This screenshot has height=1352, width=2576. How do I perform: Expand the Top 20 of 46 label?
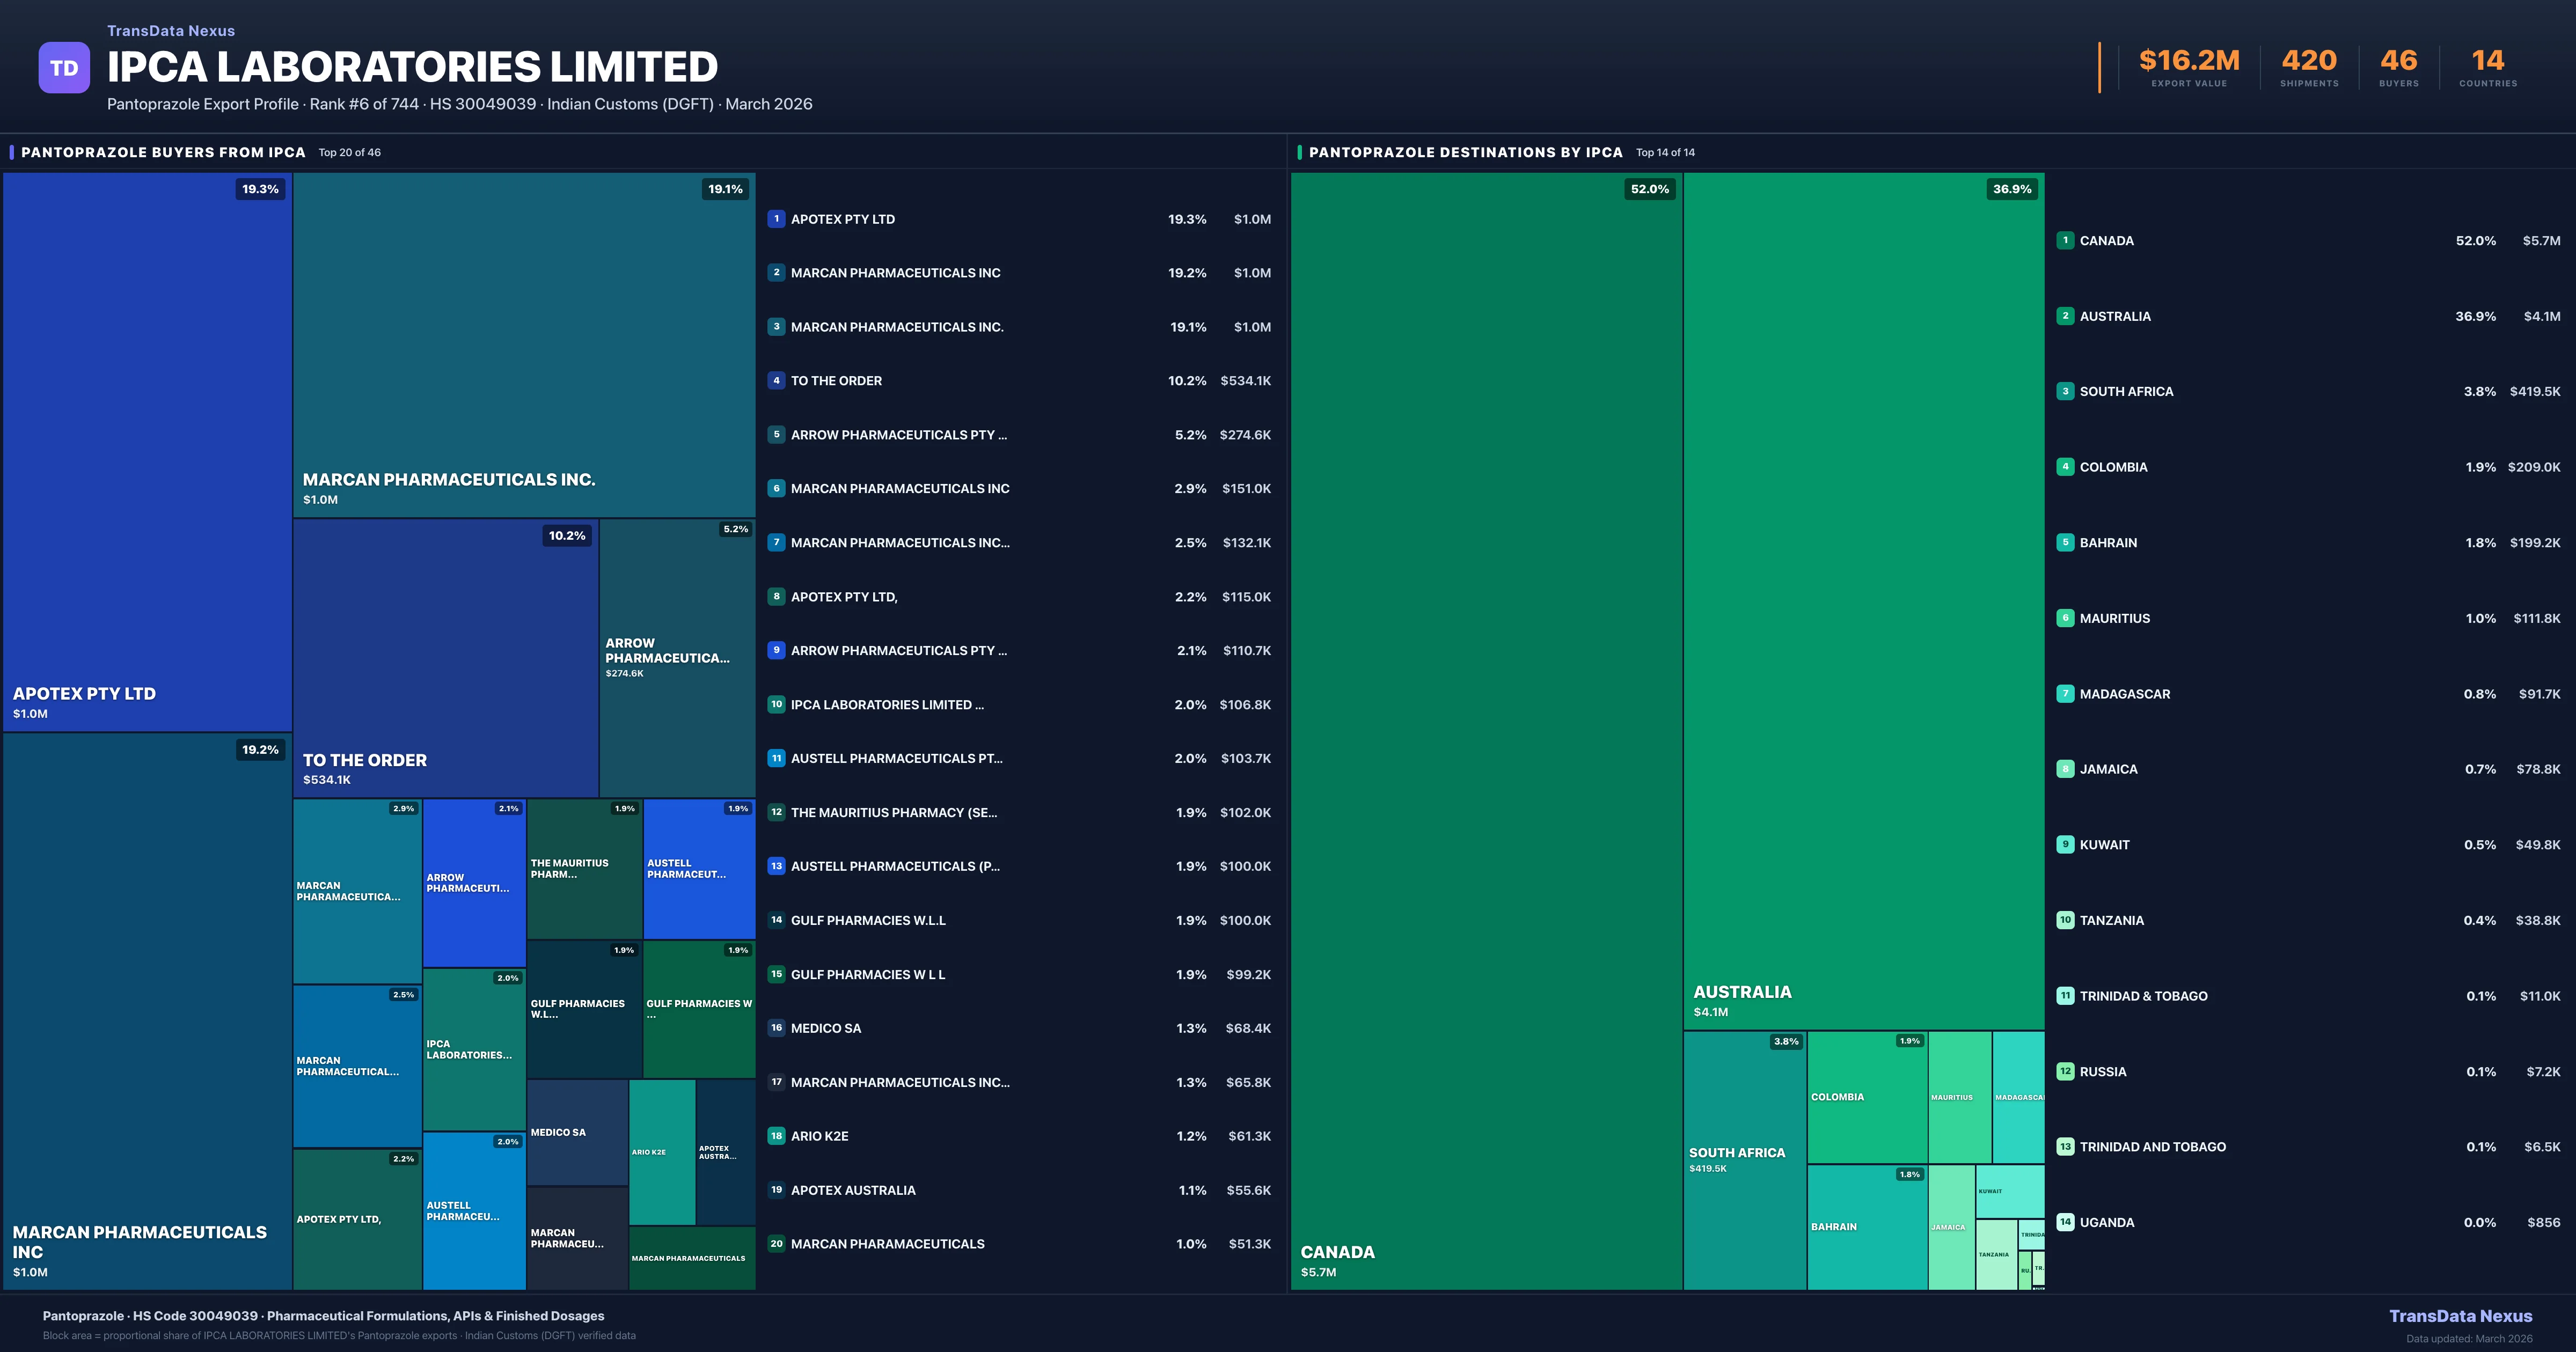348,152
